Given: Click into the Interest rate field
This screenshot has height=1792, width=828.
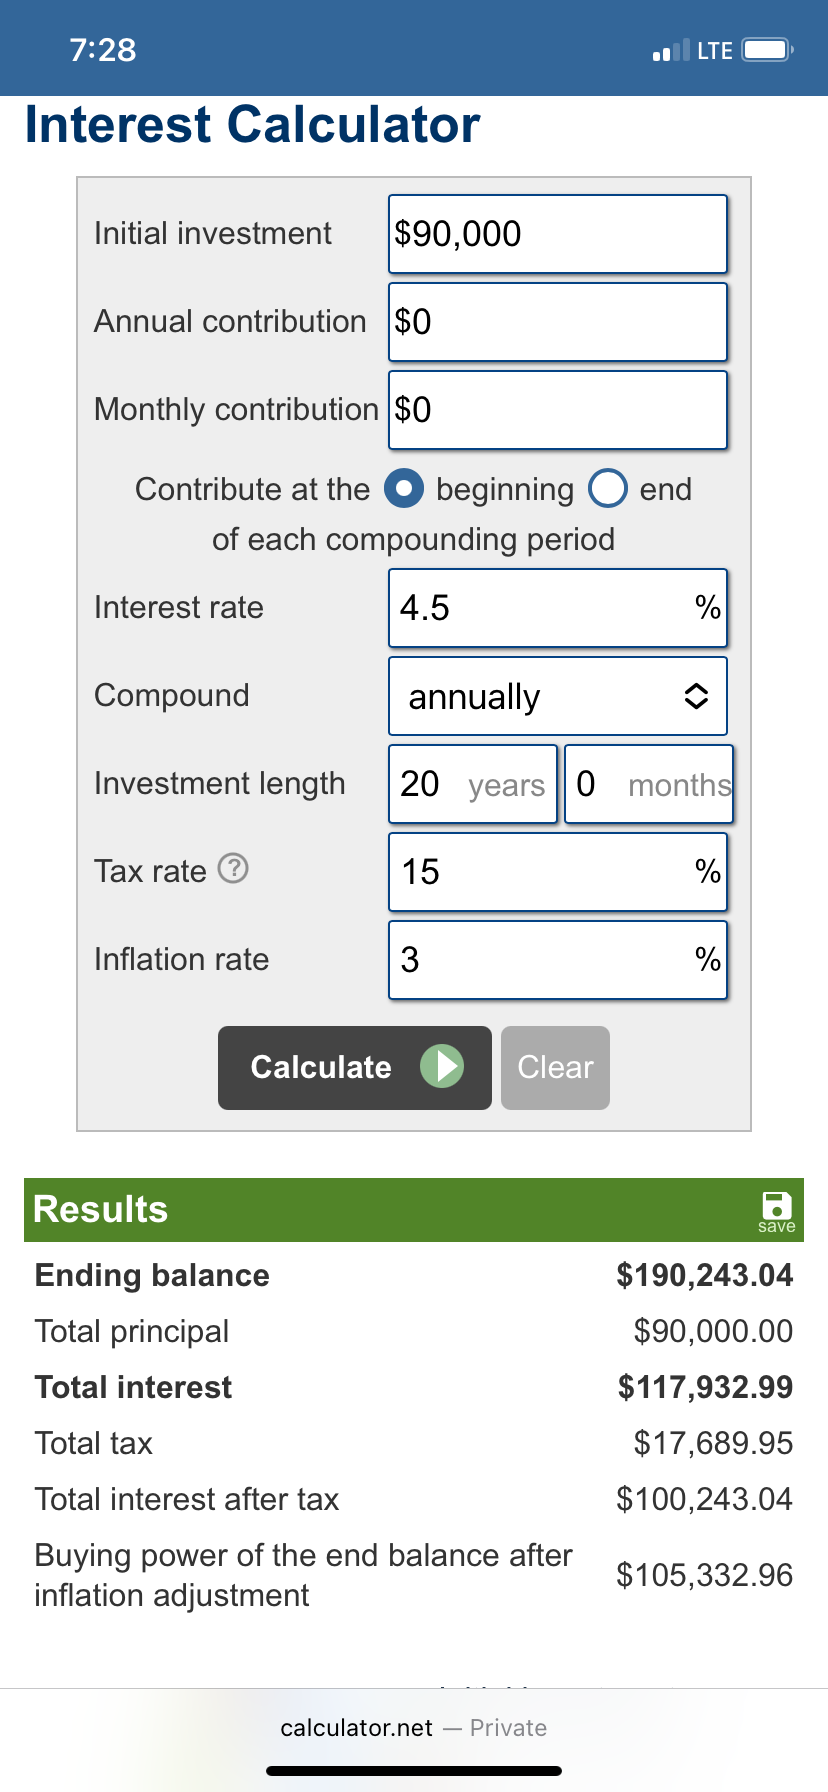Looking at the screenshot, I should tap(540, 608).
